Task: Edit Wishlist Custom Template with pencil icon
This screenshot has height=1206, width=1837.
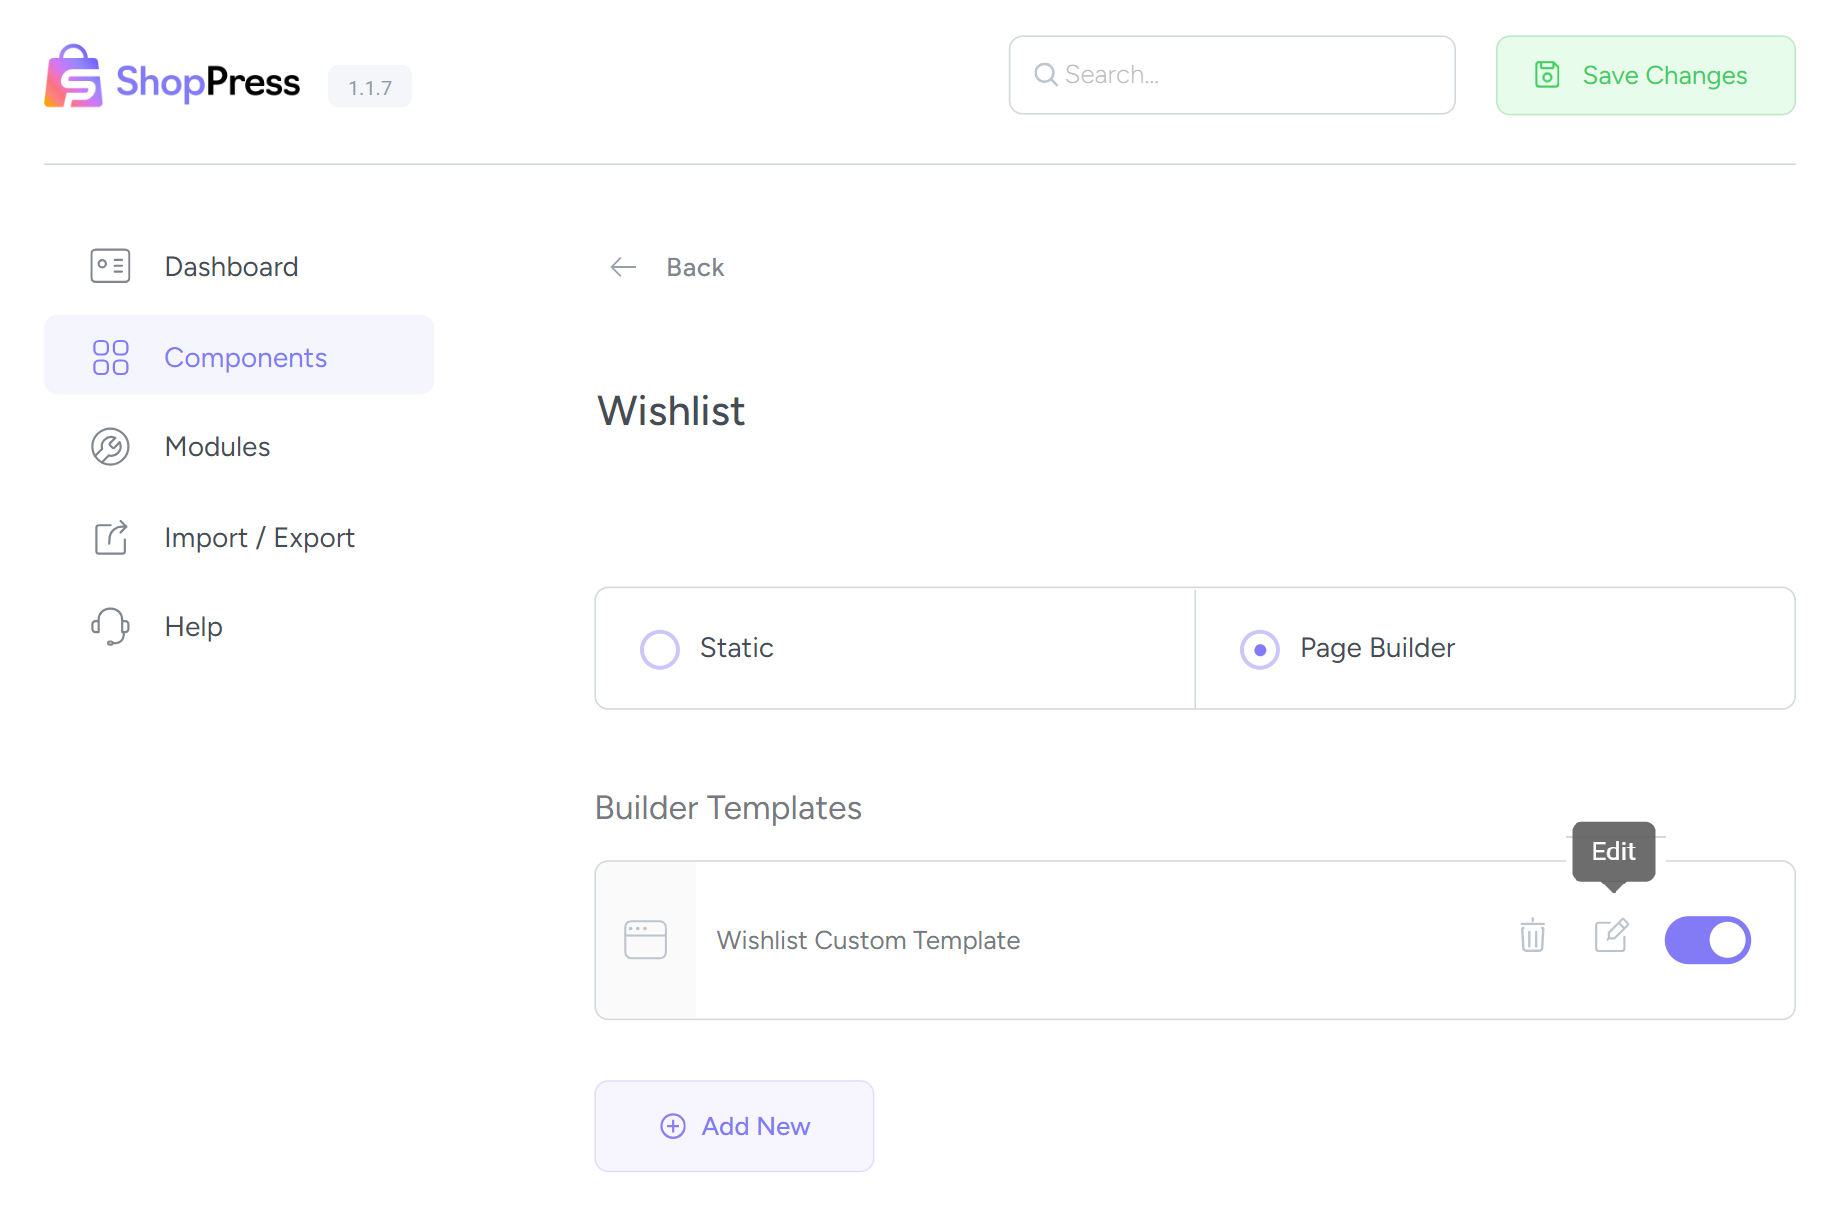Action: point(1611,937)
